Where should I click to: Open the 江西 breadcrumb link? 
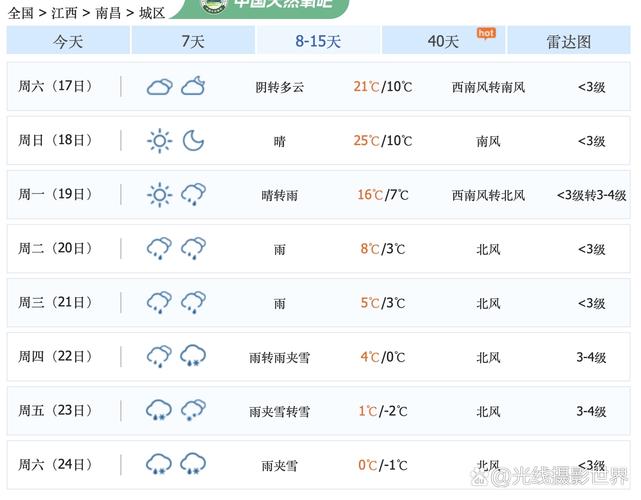click(64, 13)
